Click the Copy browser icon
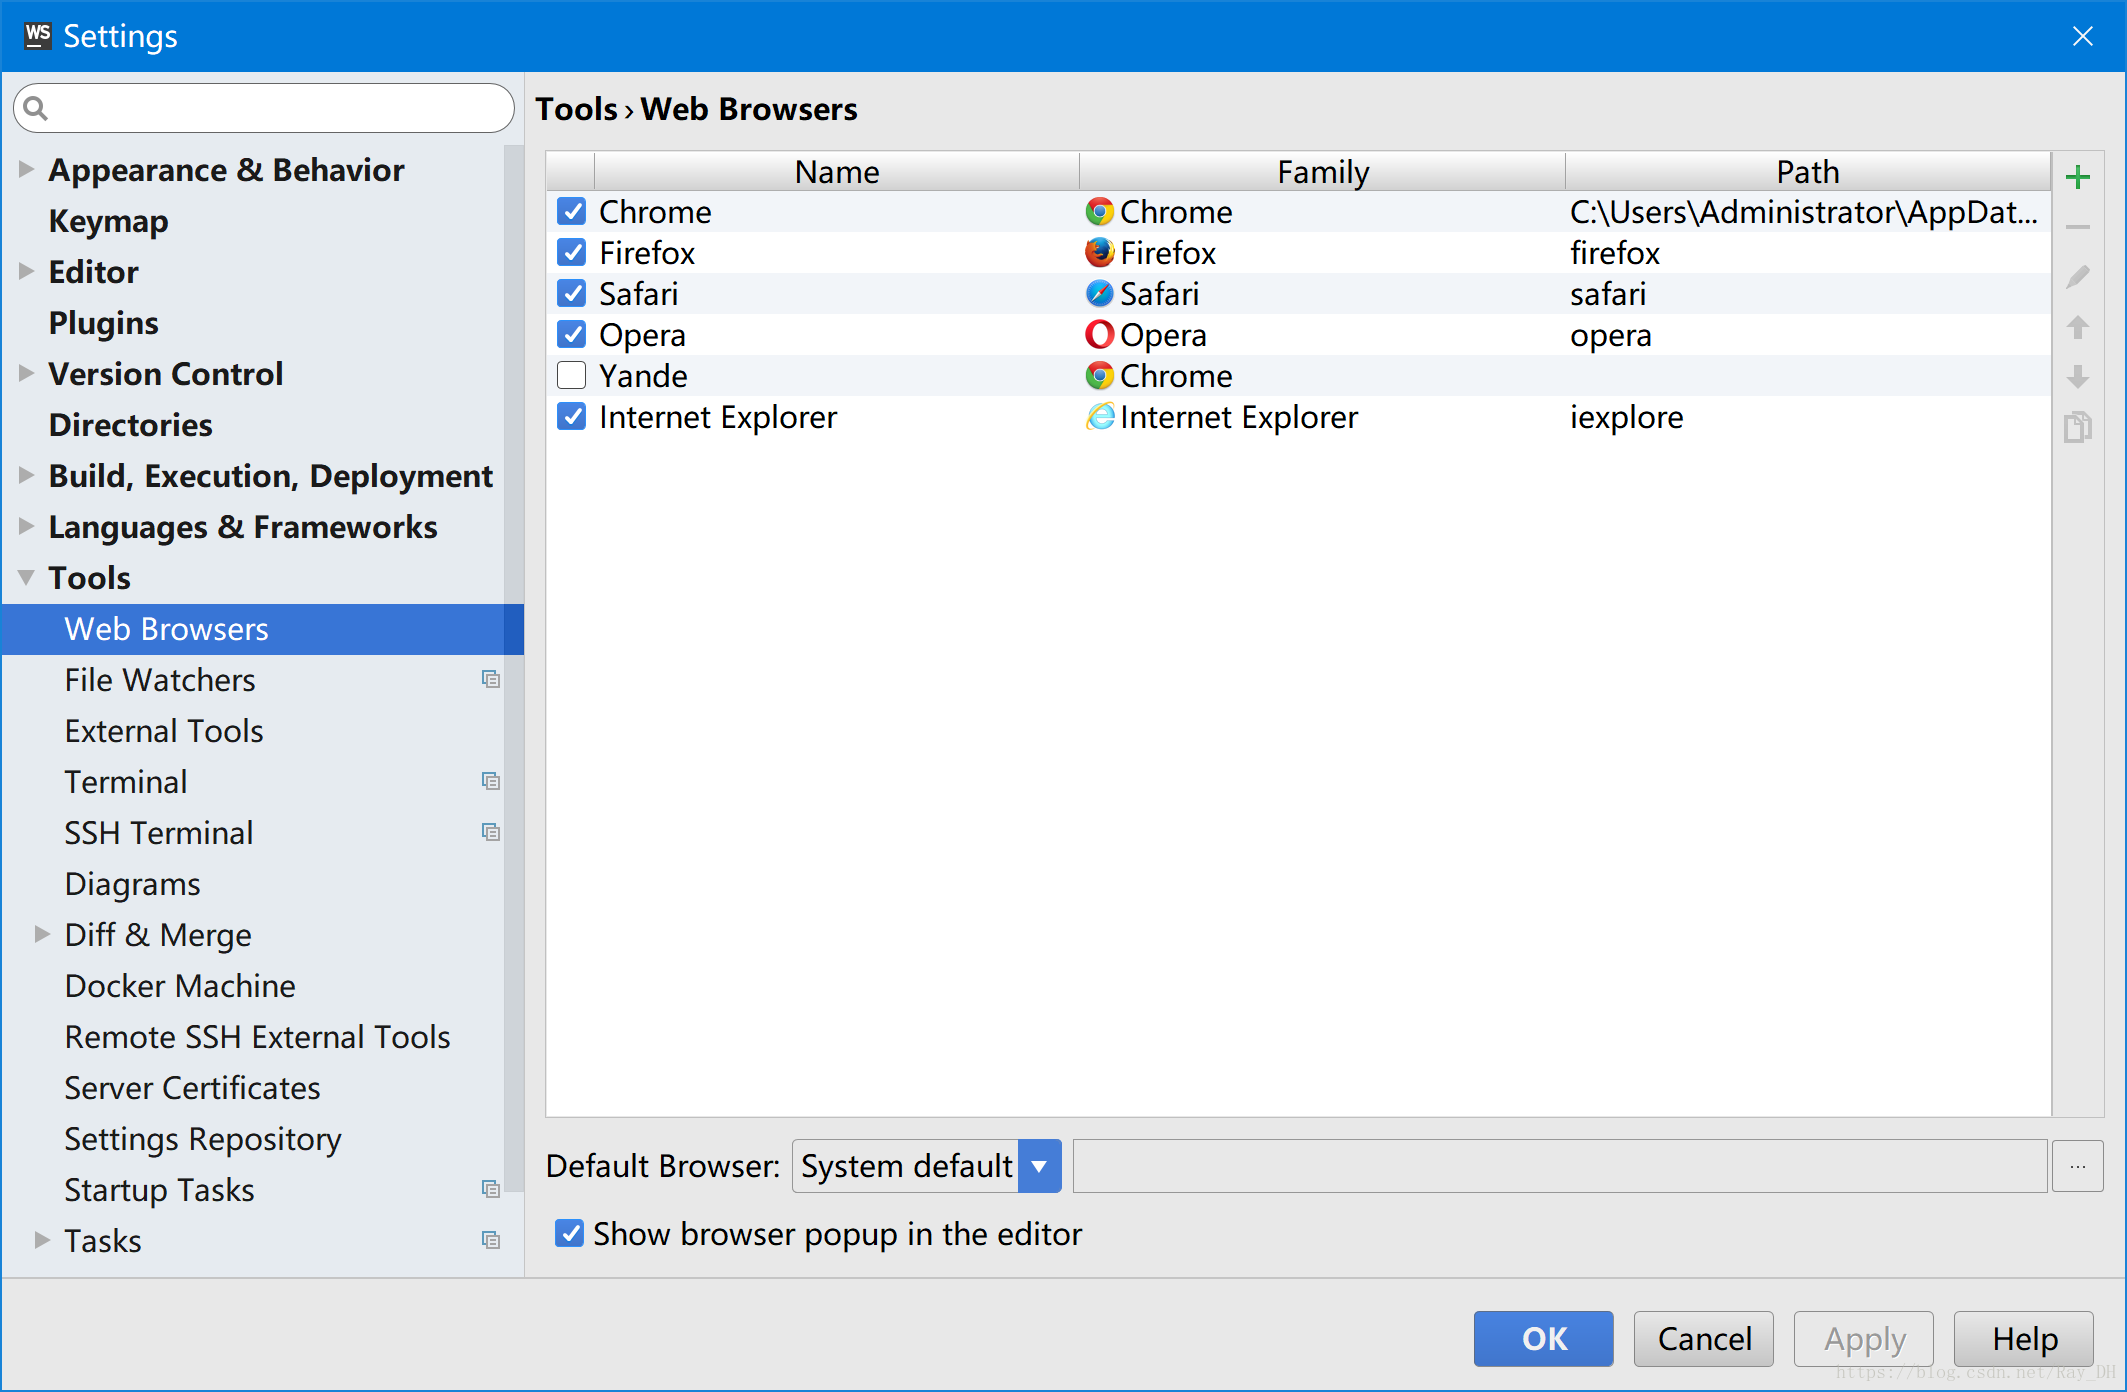This screenshot has width=2127, height=1392. point(2077,427)
